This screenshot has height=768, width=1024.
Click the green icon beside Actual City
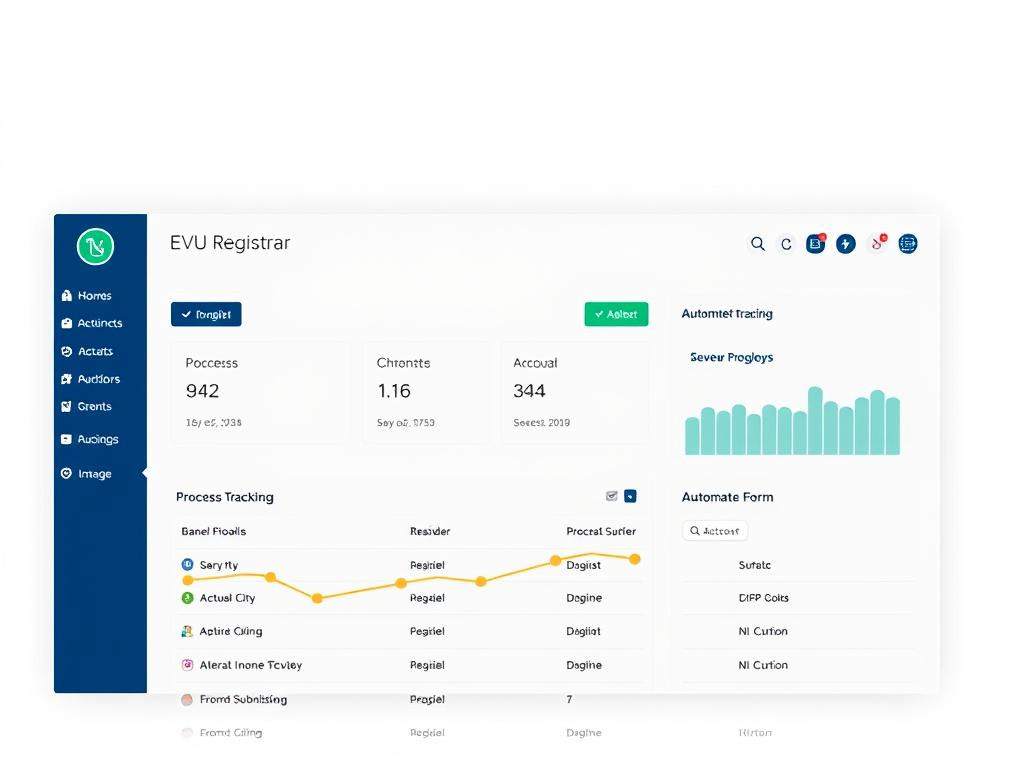(x=187, y=598)
